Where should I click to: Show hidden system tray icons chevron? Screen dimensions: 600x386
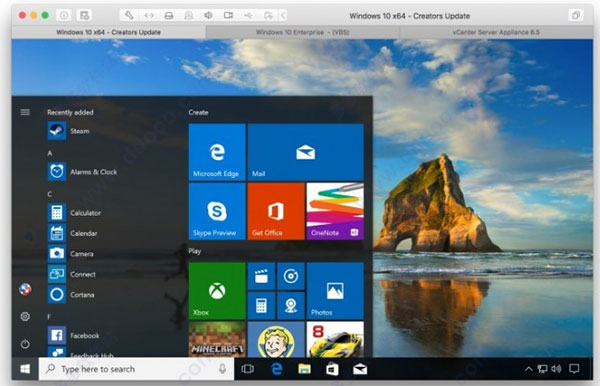click(x=528, y=369)
